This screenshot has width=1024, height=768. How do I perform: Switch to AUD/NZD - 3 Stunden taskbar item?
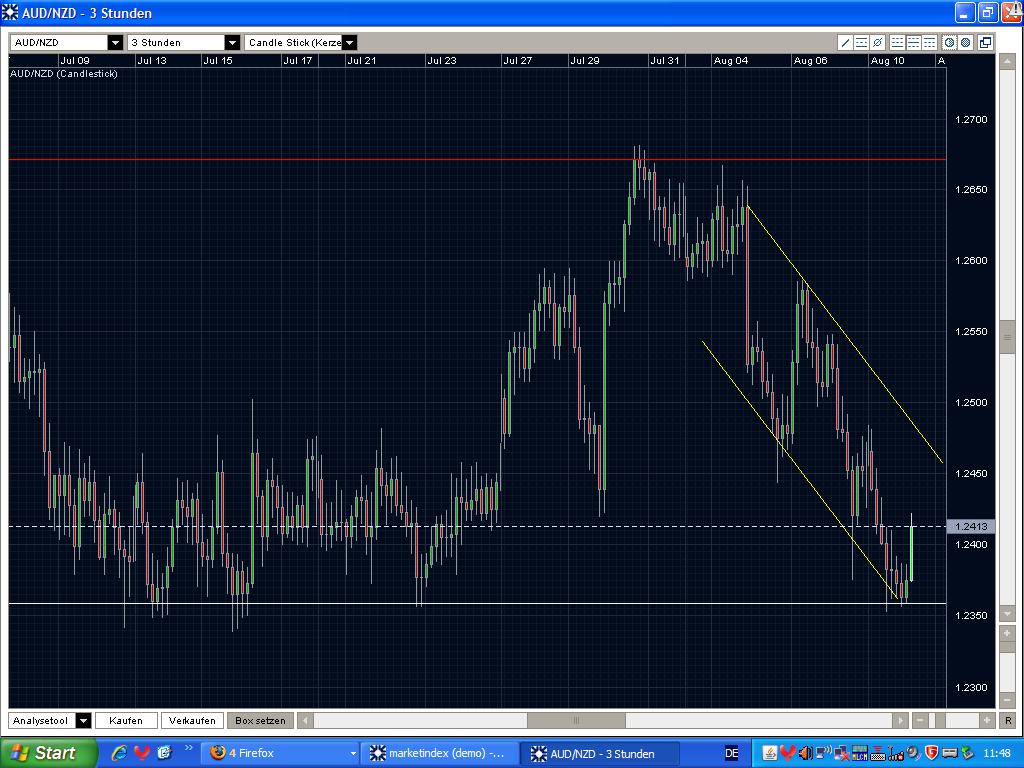tap(600, 753)
